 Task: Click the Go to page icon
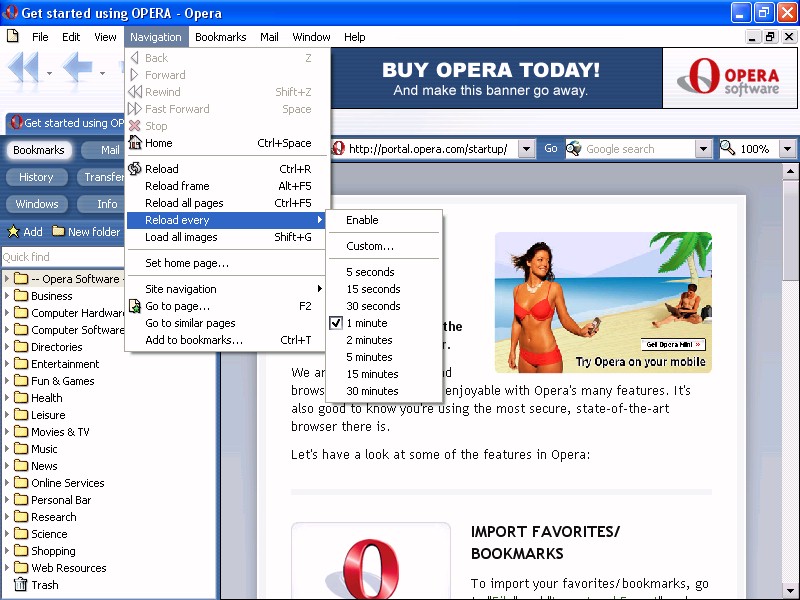tap(135, 306)
